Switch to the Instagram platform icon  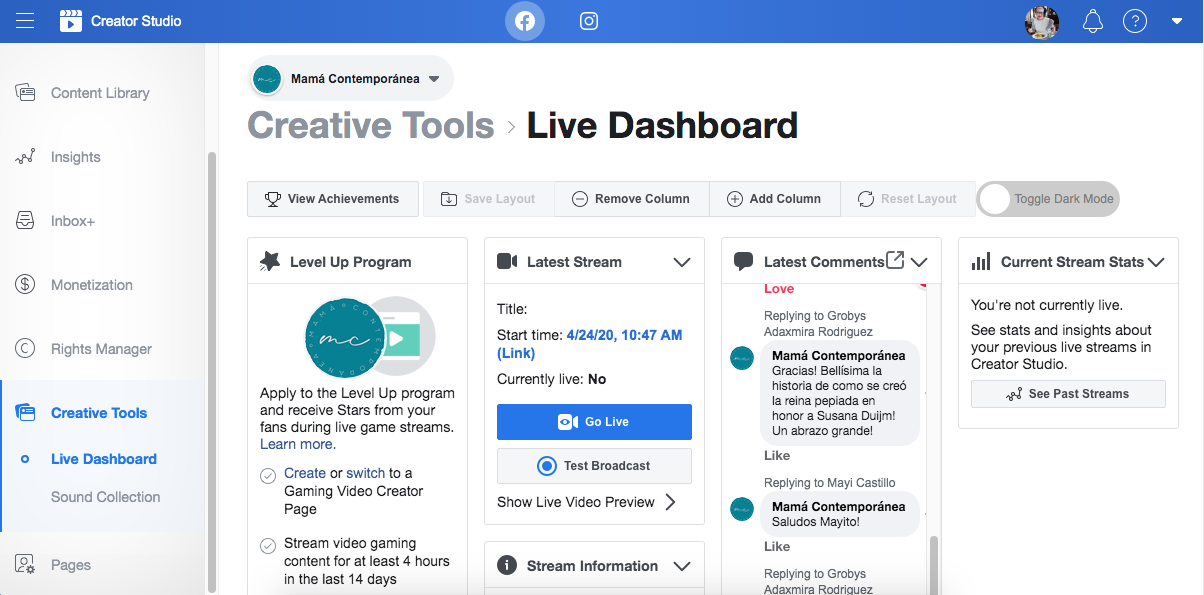(x=590, y=21)
